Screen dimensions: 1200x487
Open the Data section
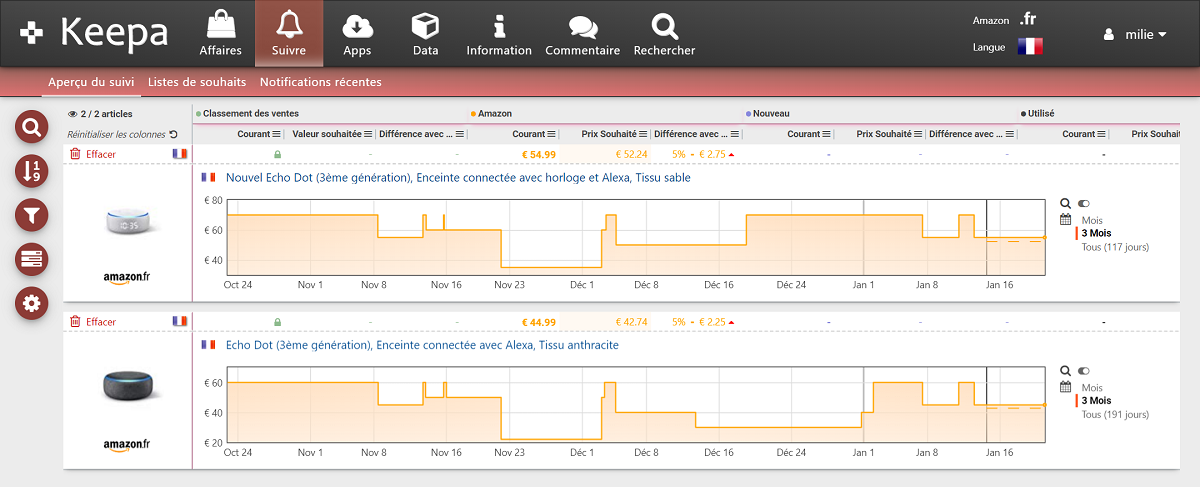(425, 34)
